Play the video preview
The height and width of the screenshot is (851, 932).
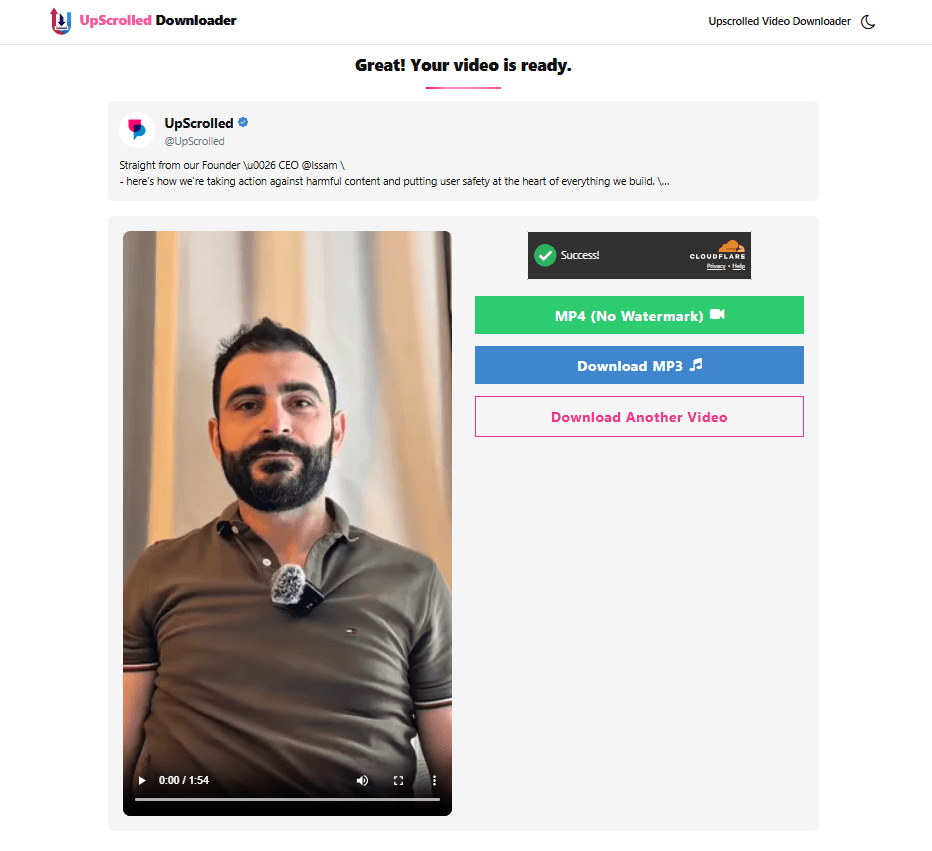click(x=142, y=780)
